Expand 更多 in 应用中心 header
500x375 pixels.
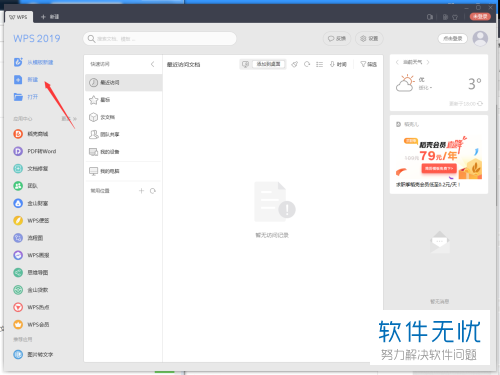pos(69,119)
